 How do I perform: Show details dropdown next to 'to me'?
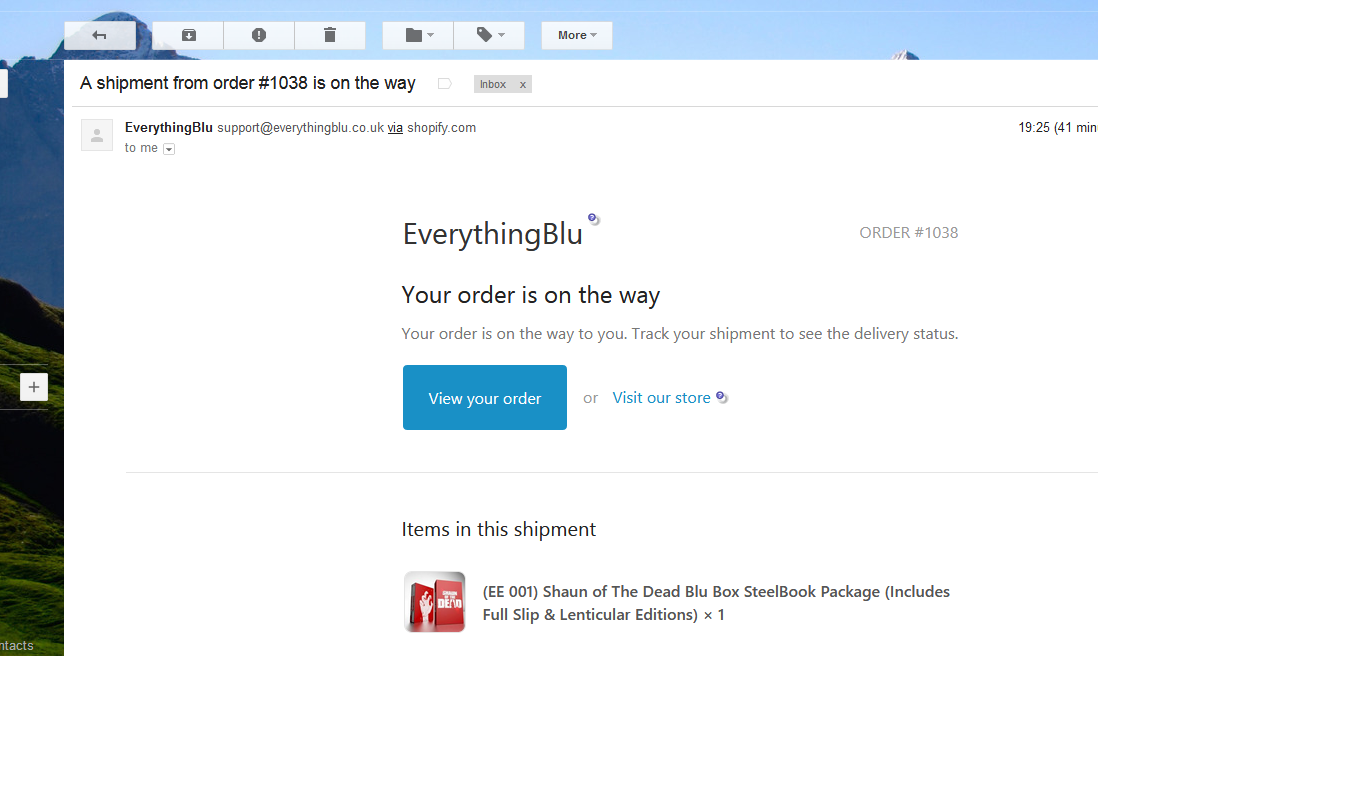click(x=169, y=149)
